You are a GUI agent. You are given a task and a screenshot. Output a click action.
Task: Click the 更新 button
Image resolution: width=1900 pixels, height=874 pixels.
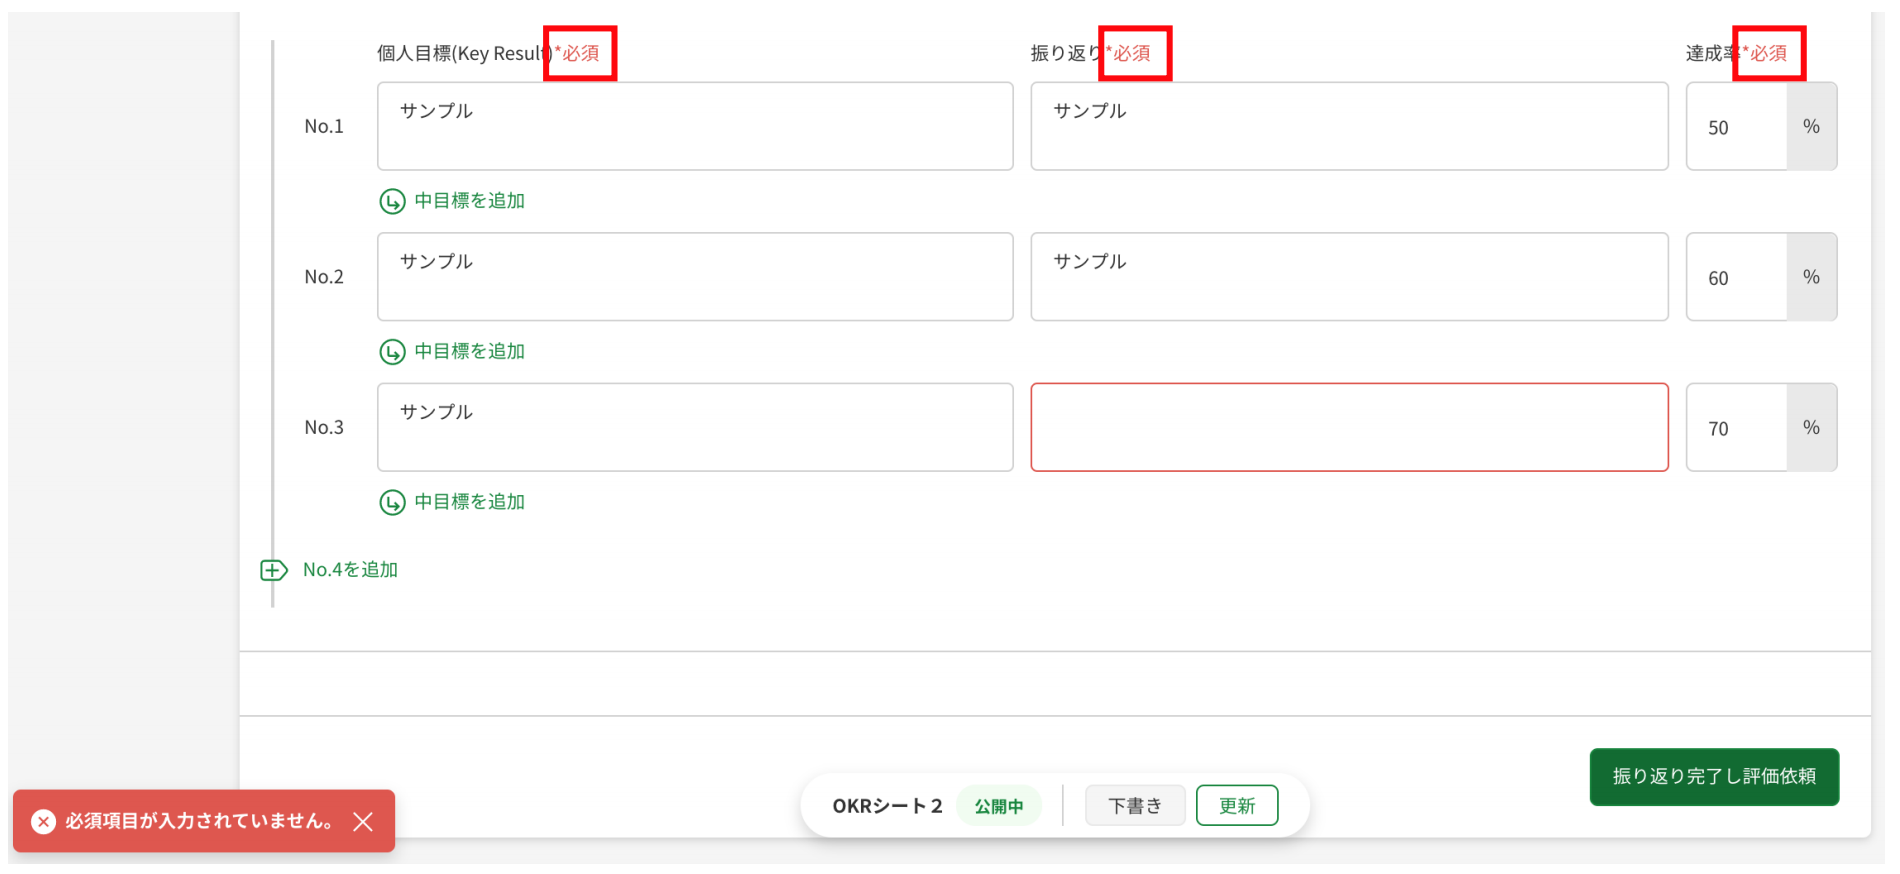point(1236,806)
